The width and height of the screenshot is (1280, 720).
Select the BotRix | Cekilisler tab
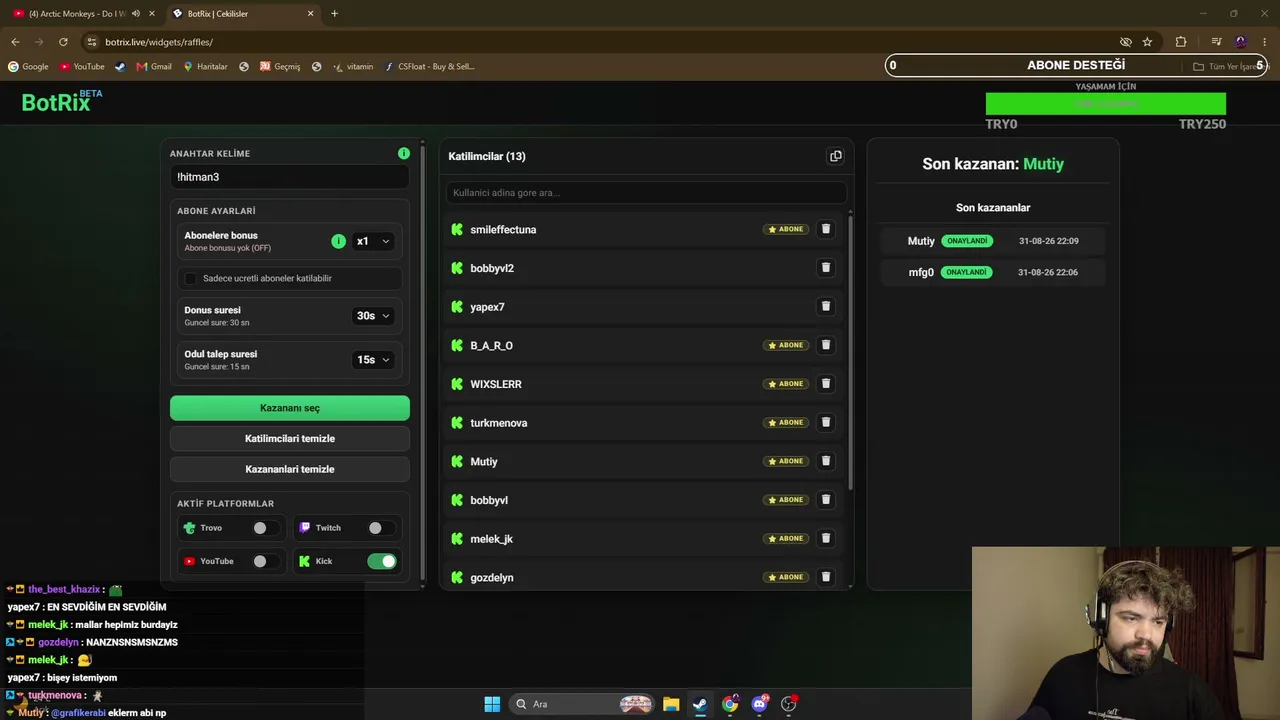242,14
